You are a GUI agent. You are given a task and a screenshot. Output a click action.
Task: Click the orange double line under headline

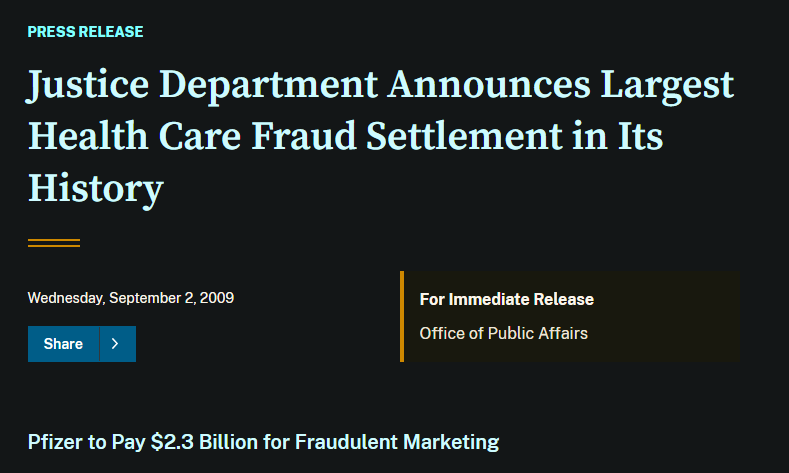click(54, 242)
